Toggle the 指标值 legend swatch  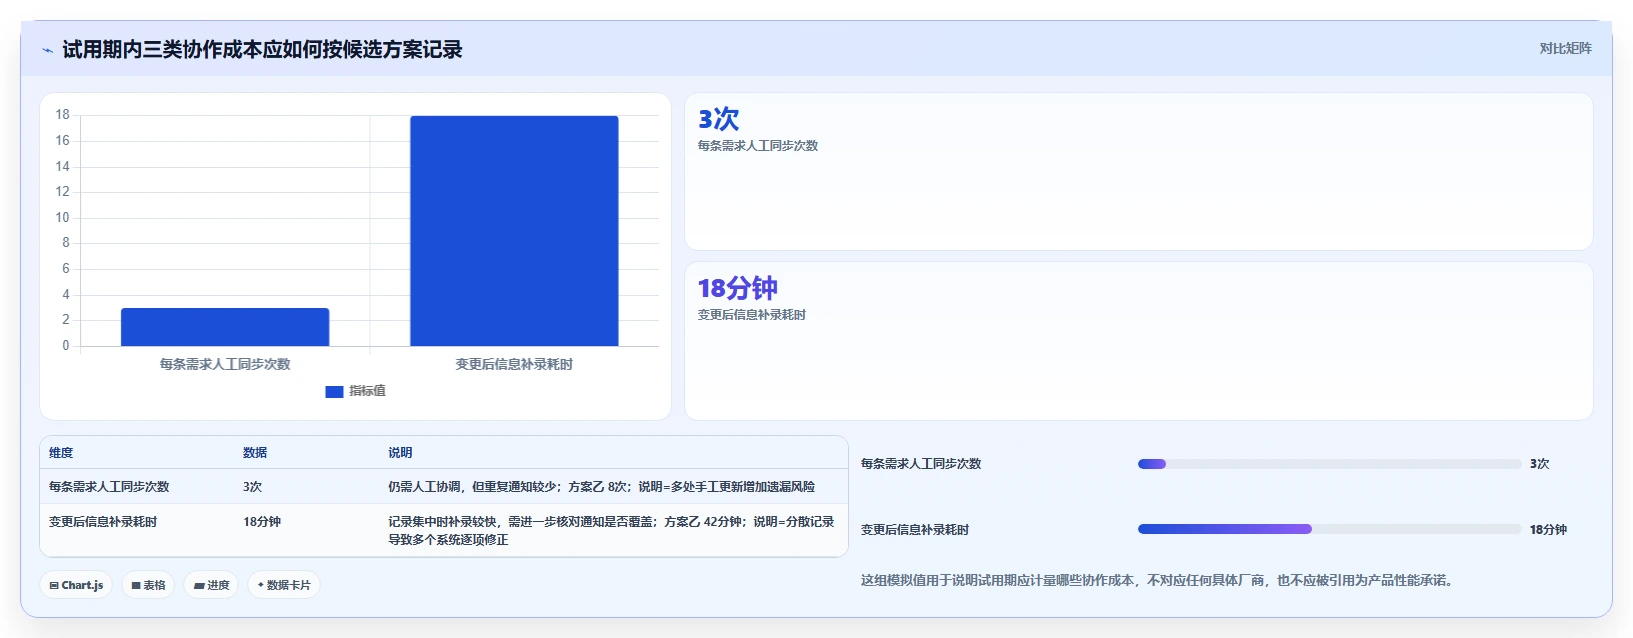pos(334,392)
